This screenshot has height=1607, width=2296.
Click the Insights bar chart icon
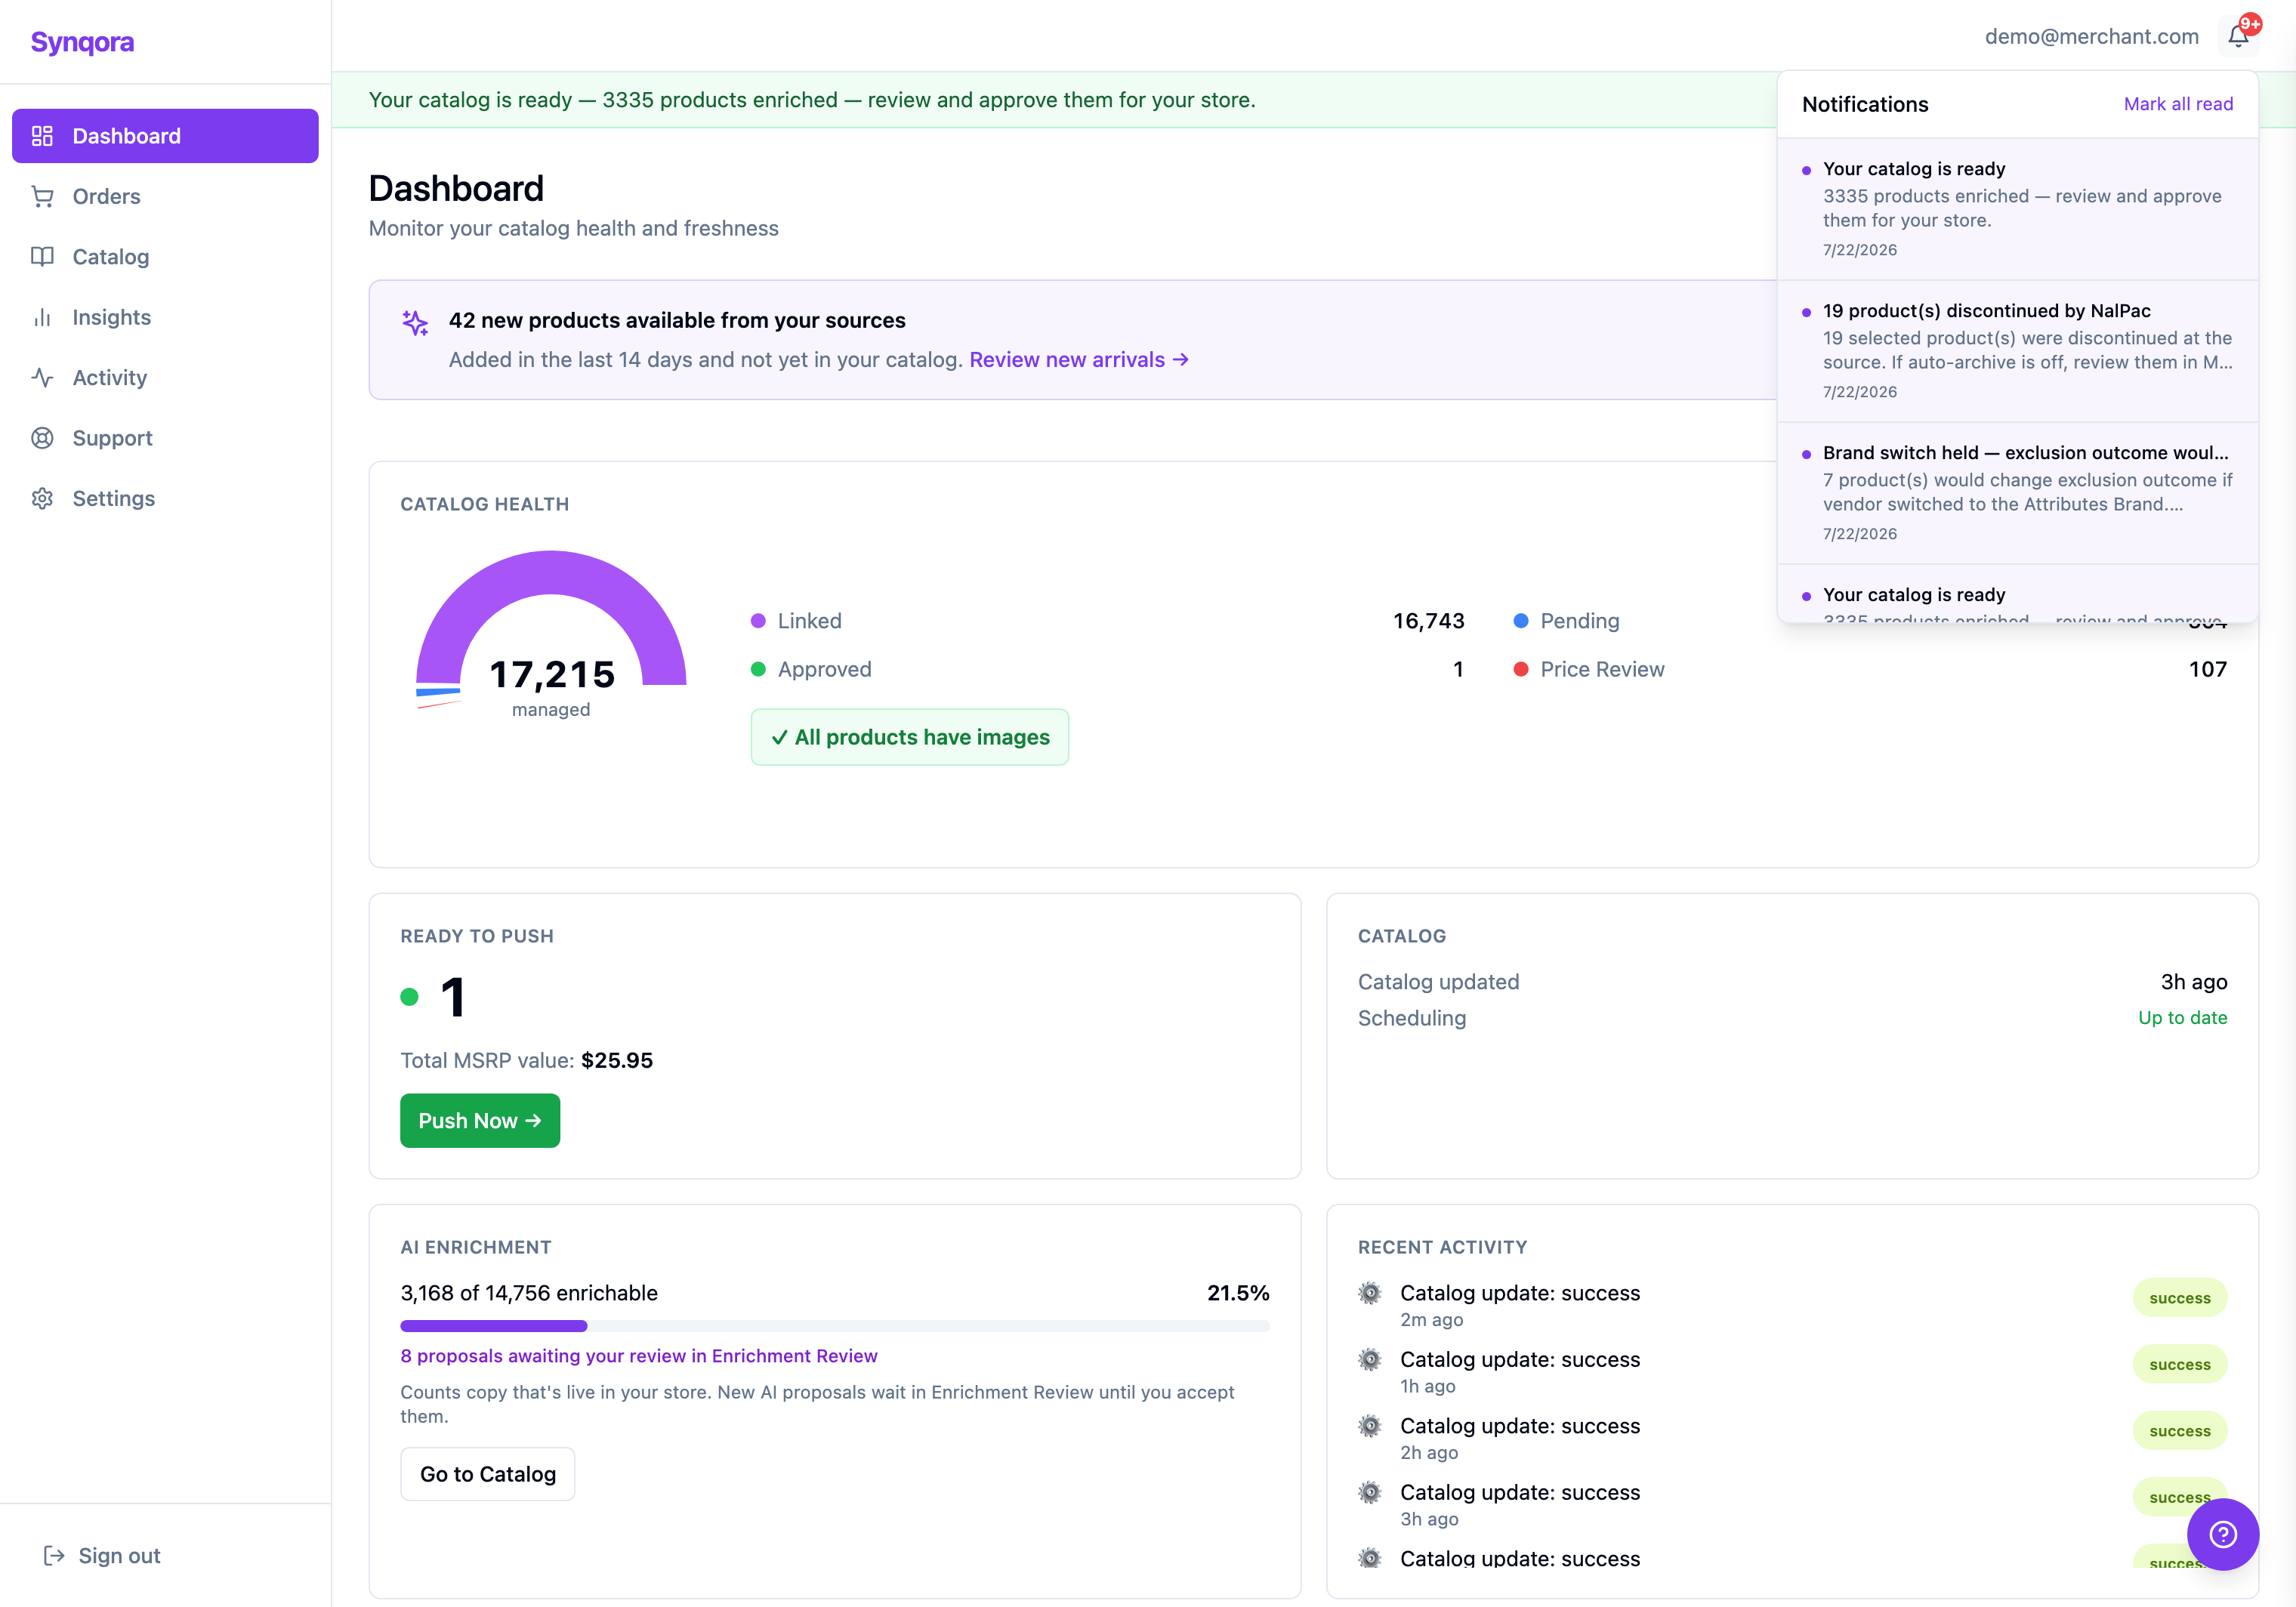(42, 318)
